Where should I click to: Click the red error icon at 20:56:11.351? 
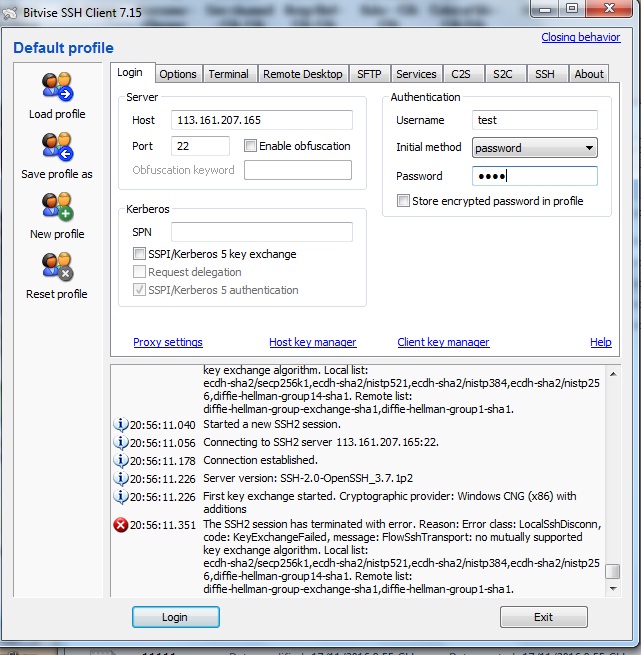pos(121,525)
